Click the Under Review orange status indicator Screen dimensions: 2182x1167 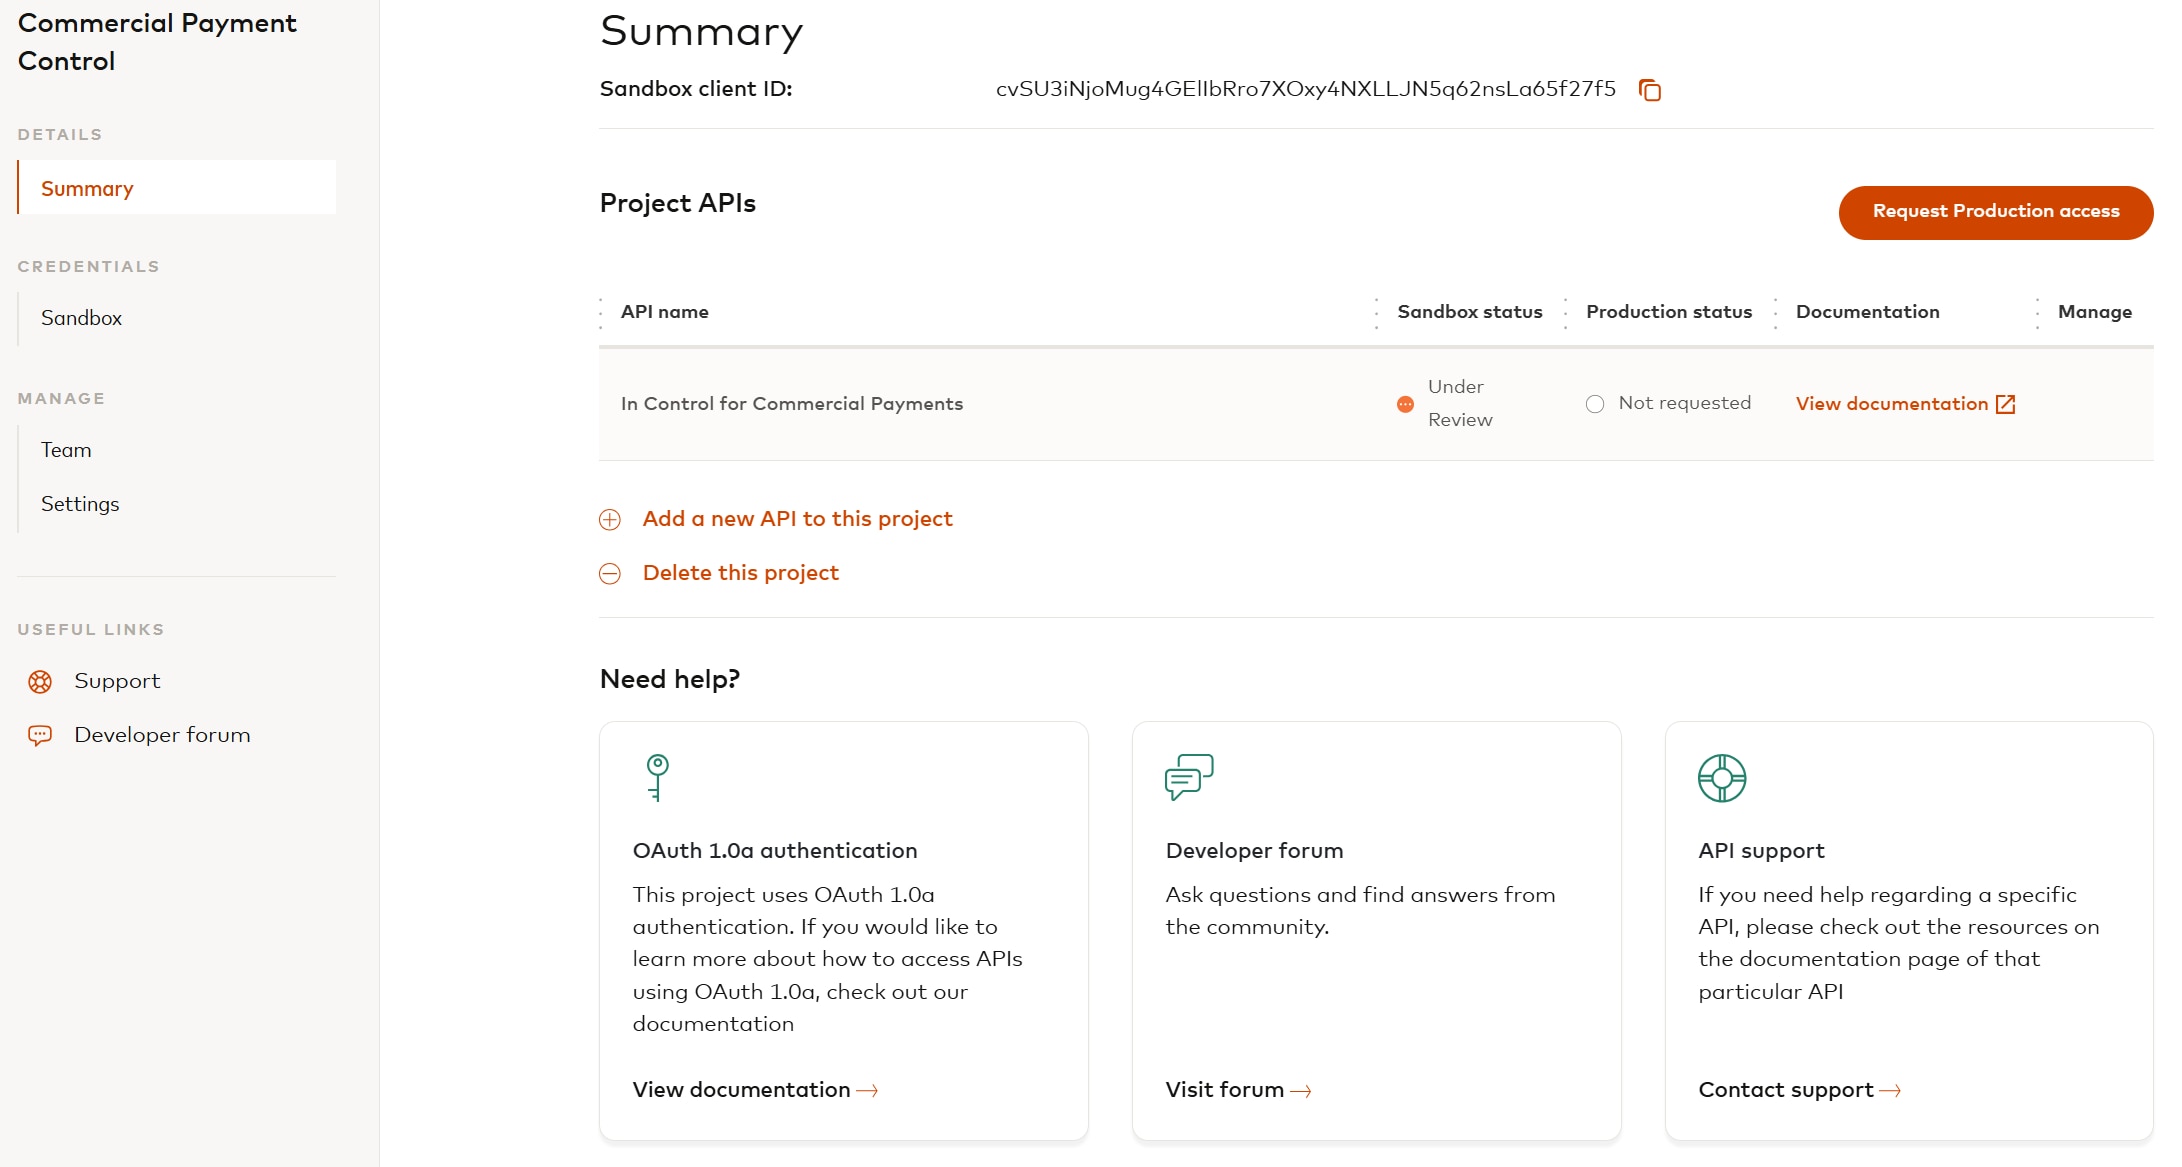[1405, 404]
